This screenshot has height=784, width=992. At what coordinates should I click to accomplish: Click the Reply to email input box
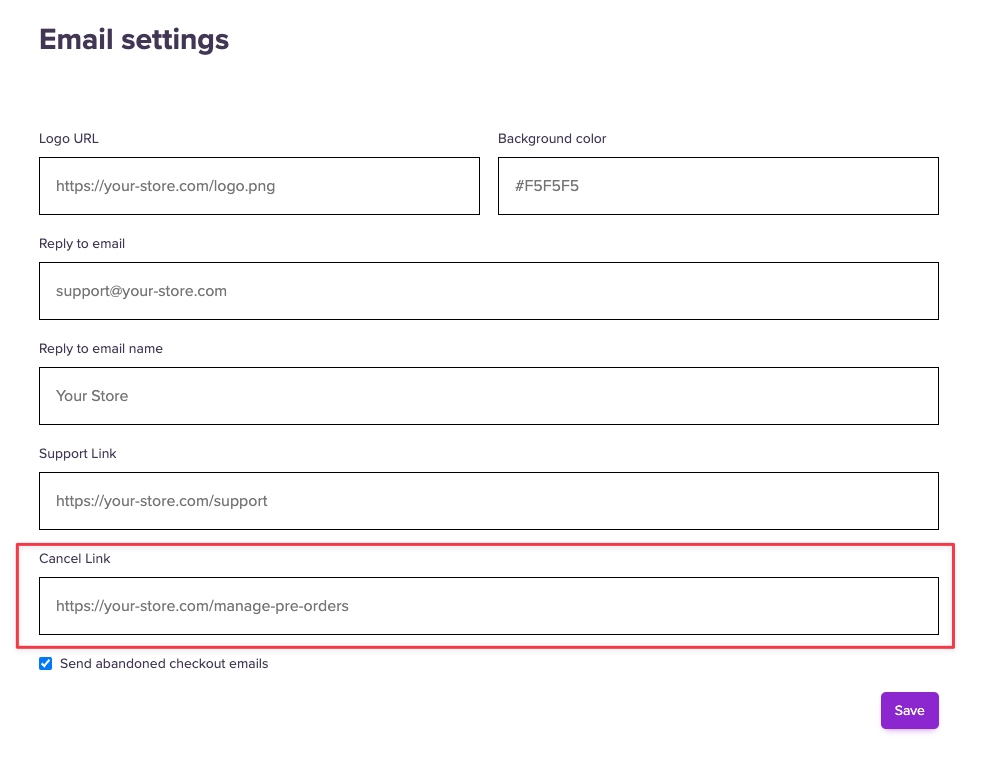click(489, 291)
